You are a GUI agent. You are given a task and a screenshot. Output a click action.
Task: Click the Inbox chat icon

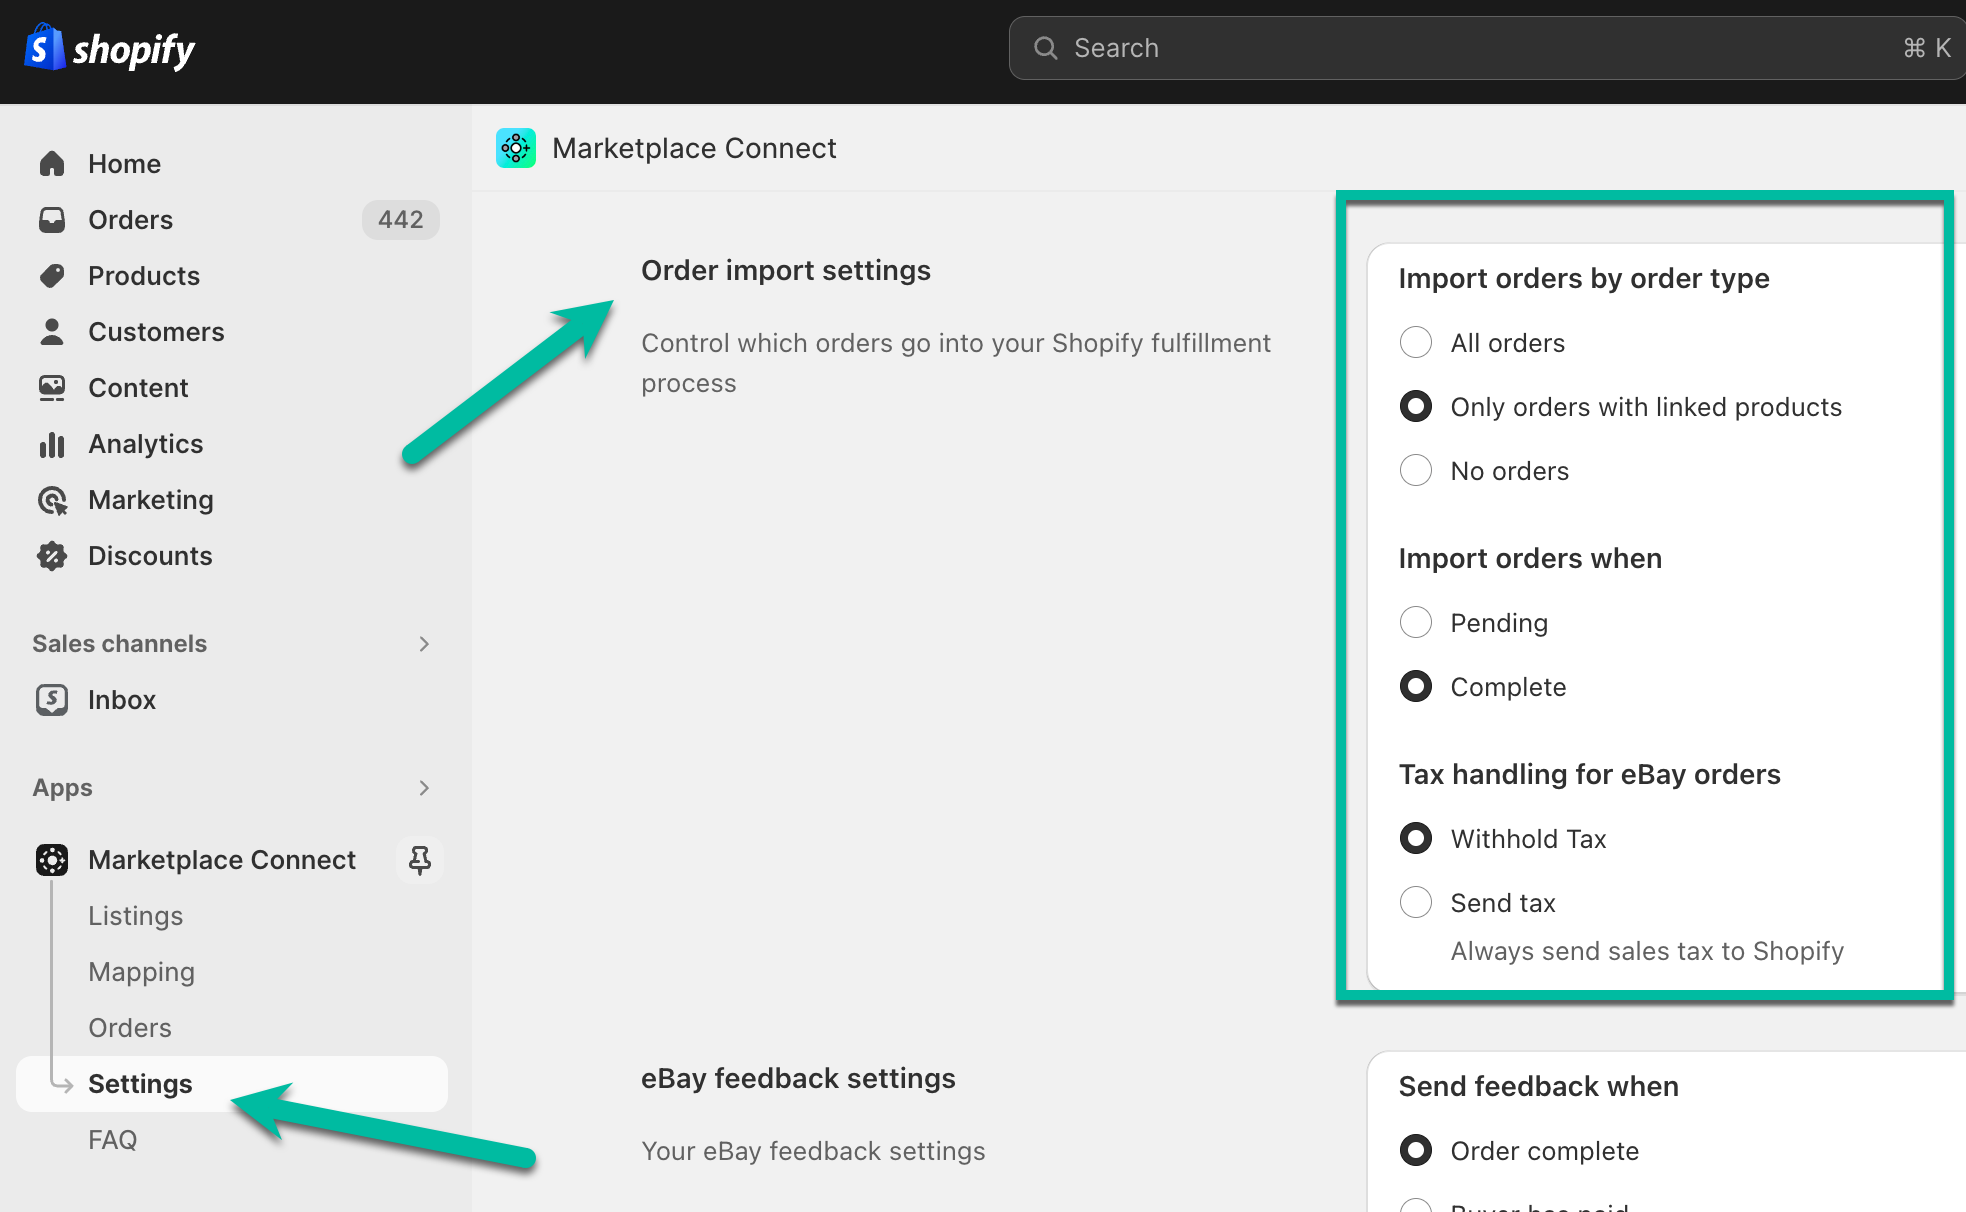click(52, 699)
